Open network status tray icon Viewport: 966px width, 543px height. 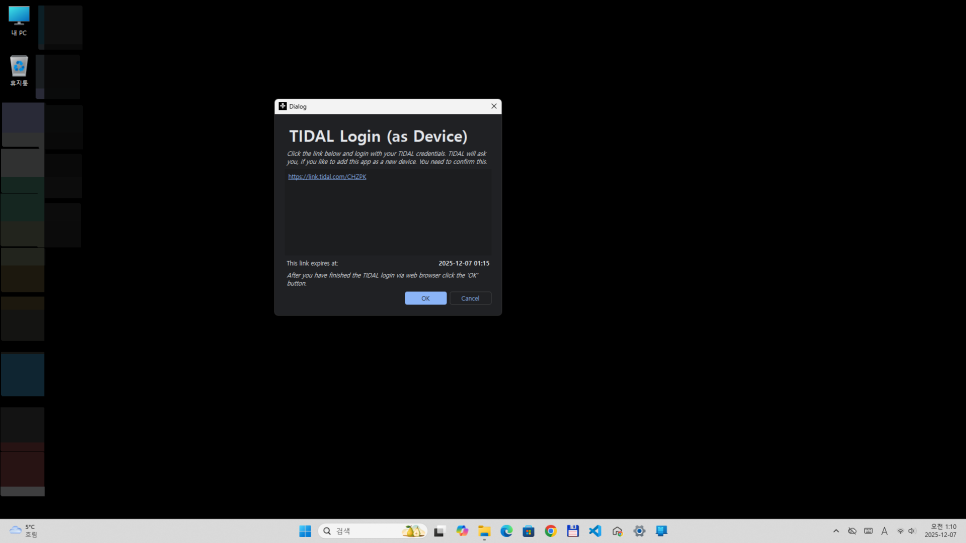[900, 531]
